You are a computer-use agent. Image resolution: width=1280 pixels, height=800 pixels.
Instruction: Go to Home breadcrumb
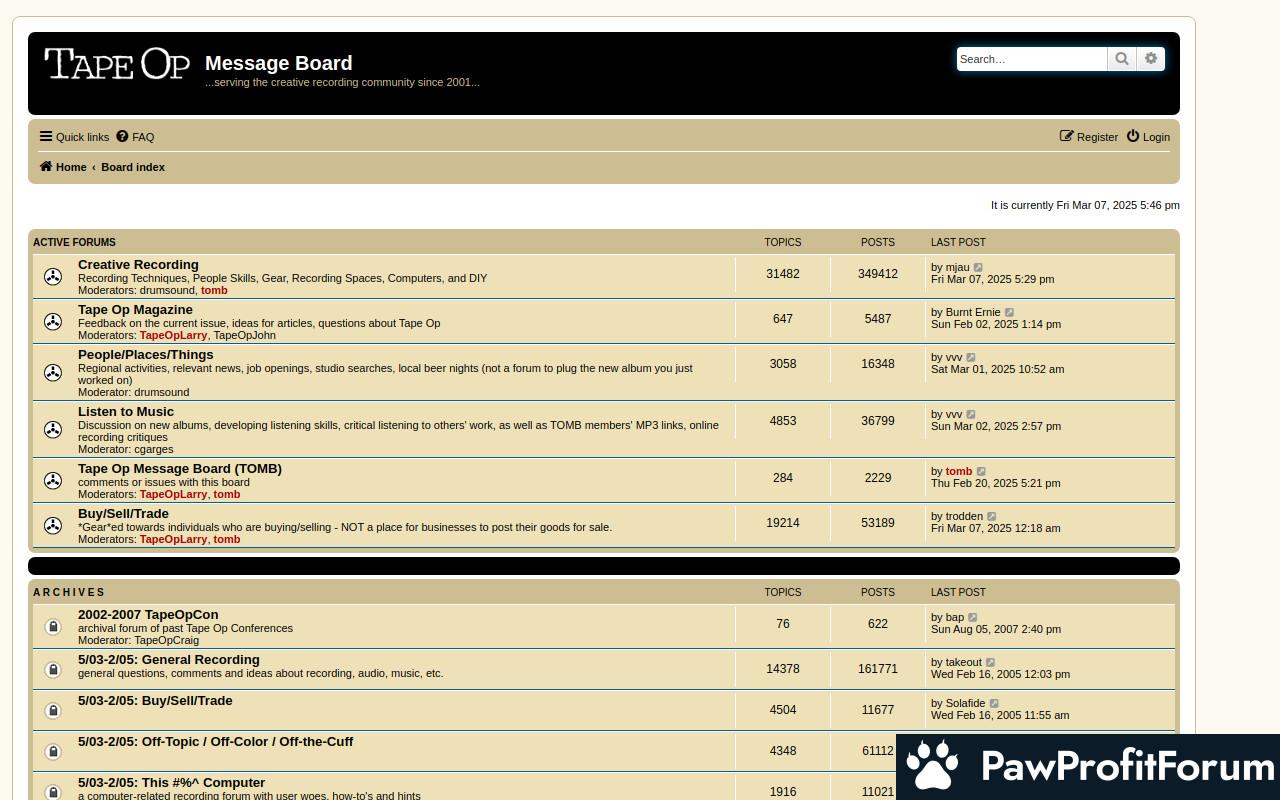[63, 167]
